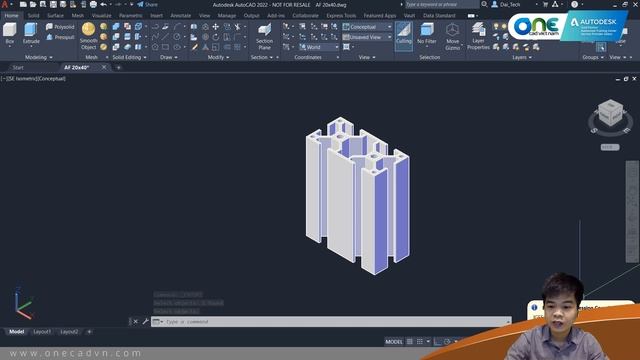Turn layer on via yellow lightbulb icon
The width and height of the screenshot is (640, 360).
tap(496, 27)
